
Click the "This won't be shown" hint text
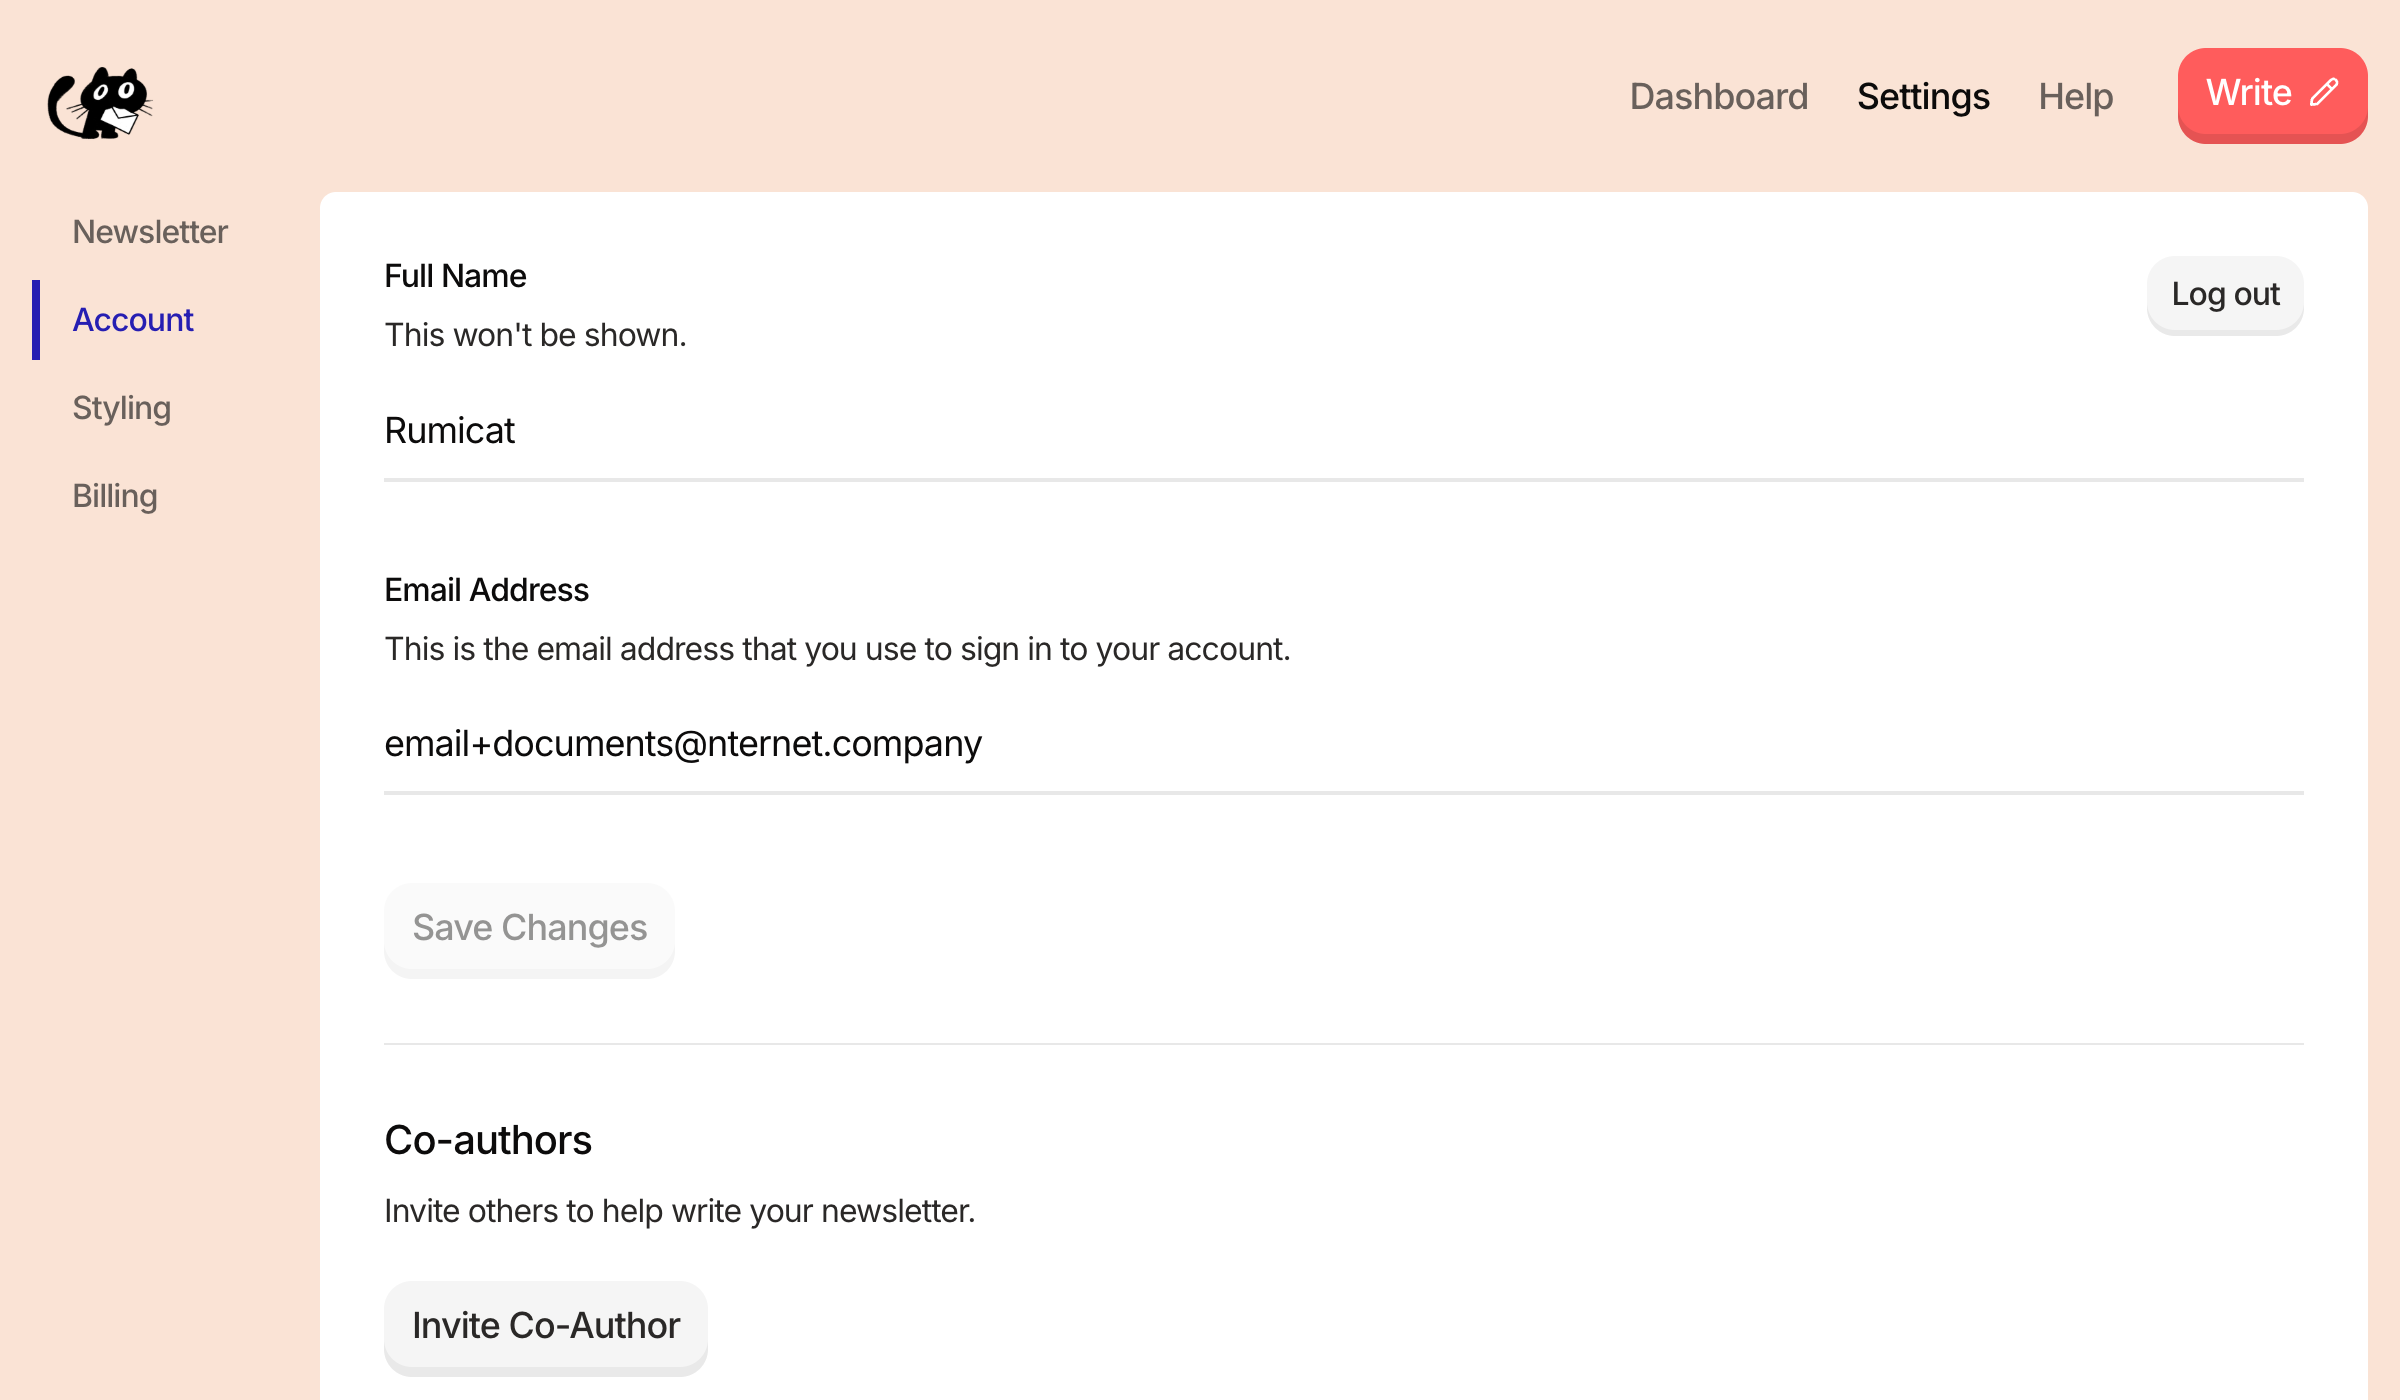(535, 335)
